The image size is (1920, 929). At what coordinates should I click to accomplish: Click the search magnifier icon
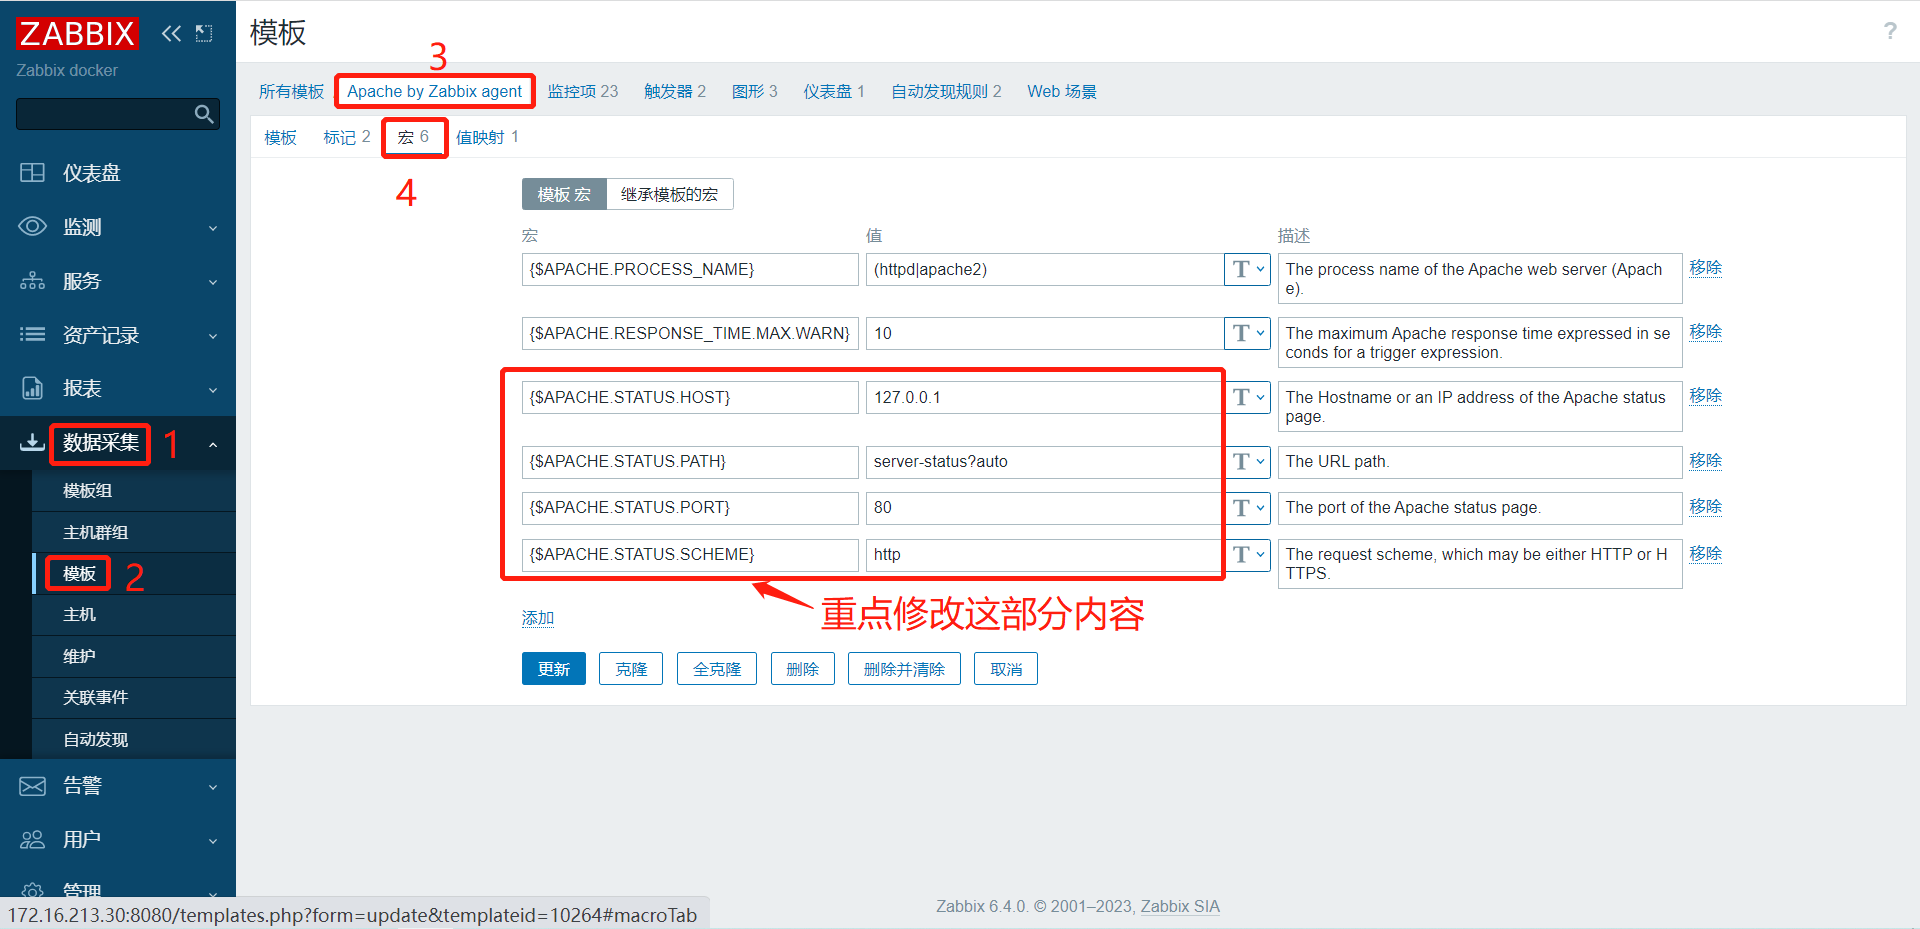[204, 114]
